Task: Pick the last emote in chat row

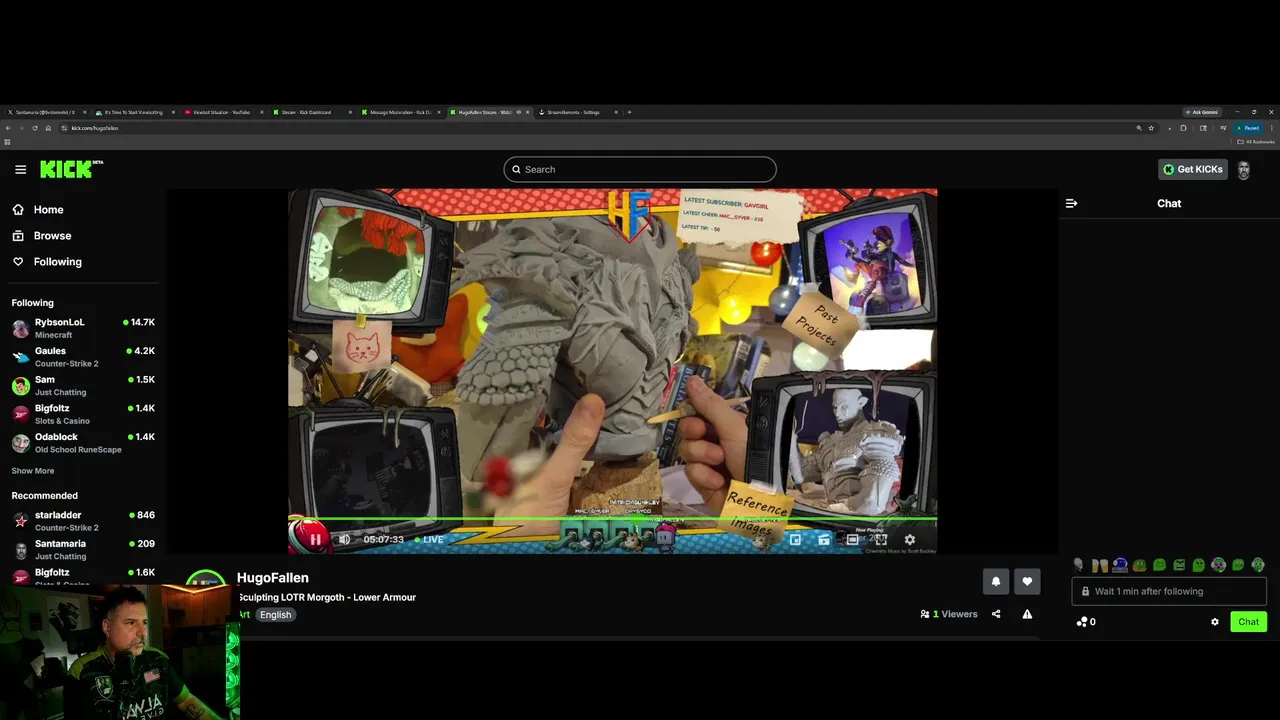Action: (1258, 565)
